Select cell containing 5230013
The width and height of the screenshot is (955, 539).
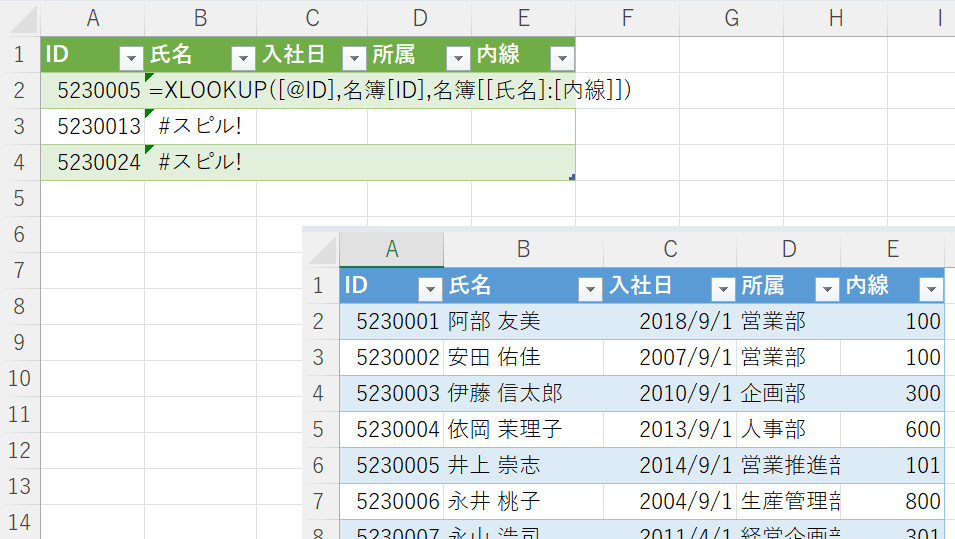93,127
